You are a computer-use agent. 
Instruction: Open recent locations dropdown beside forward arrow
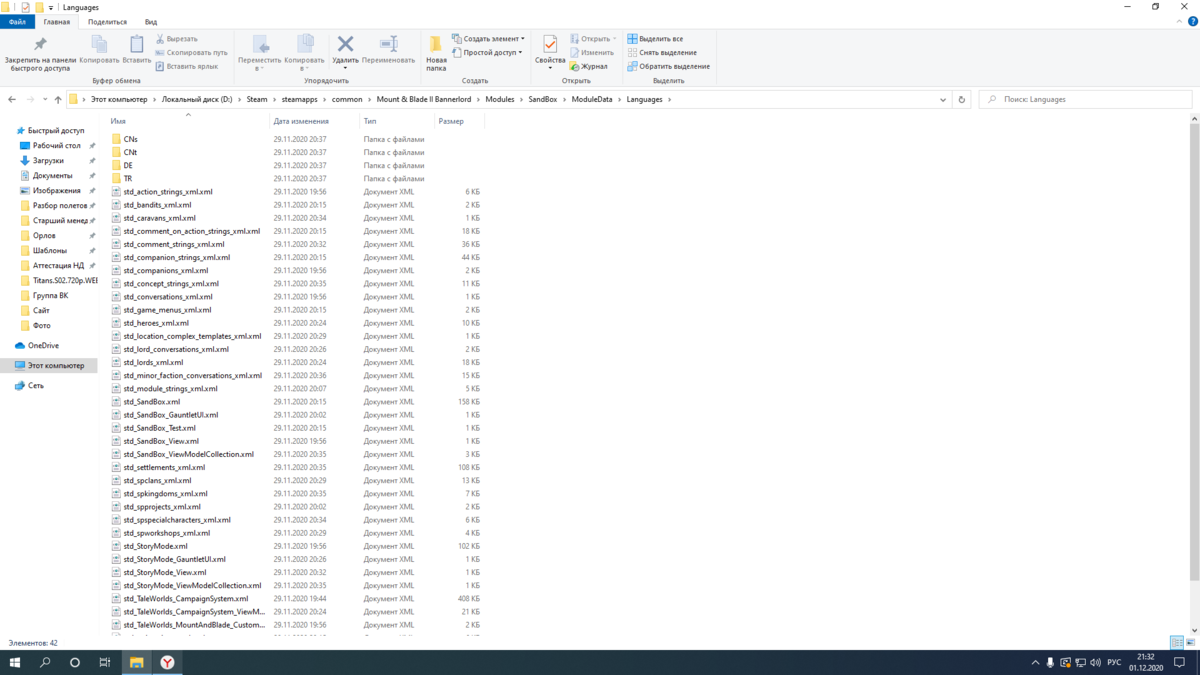45,99
